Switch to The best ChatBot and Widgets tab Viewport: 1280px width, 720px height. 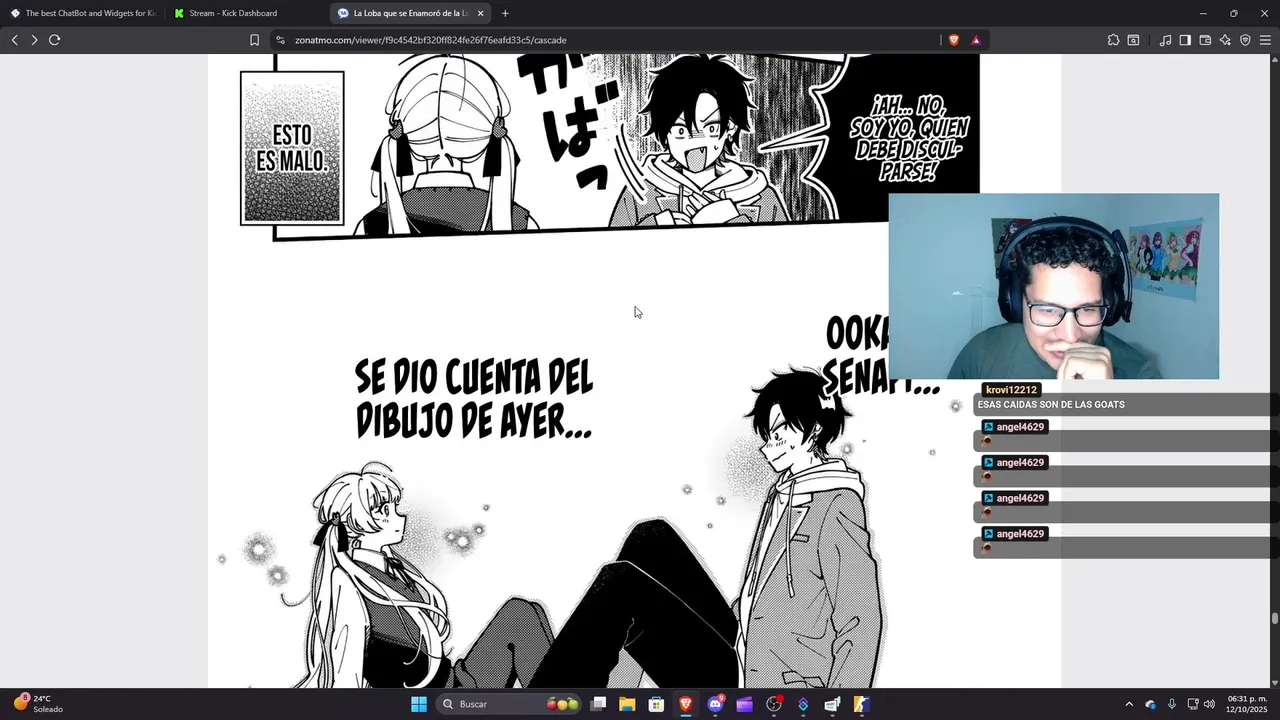[x=83, y=13]
